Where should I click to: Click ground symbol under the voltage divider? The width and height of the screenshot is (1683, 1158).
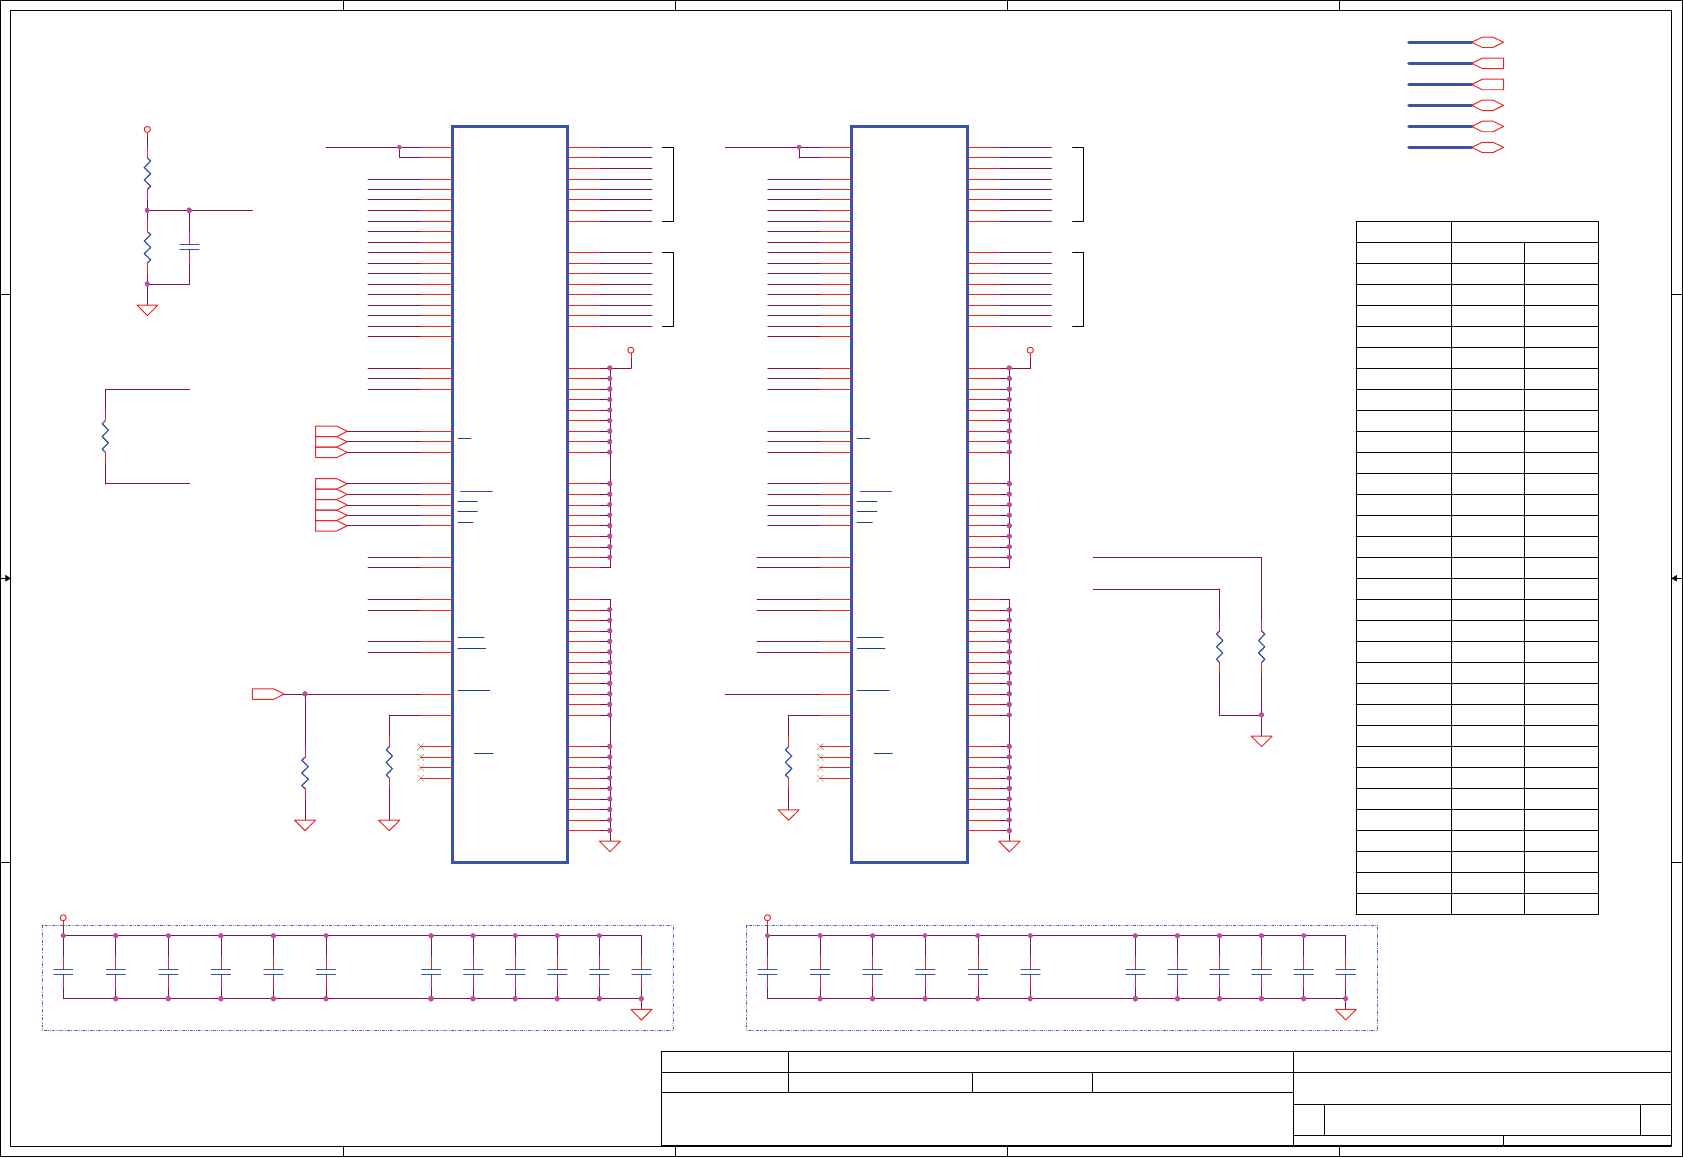coord(147,310)
